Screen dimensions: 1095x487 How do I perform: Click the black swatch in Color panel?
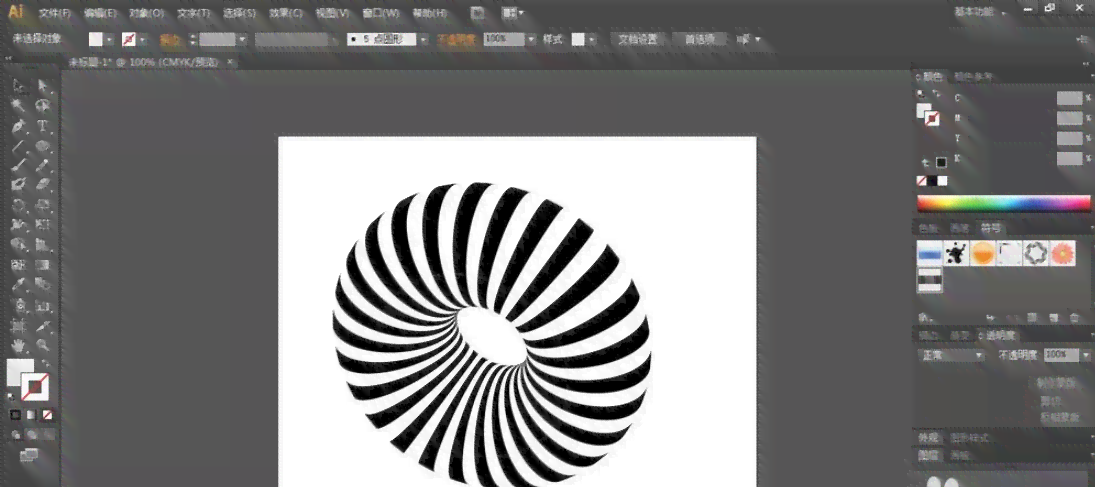tap(932, 181)
